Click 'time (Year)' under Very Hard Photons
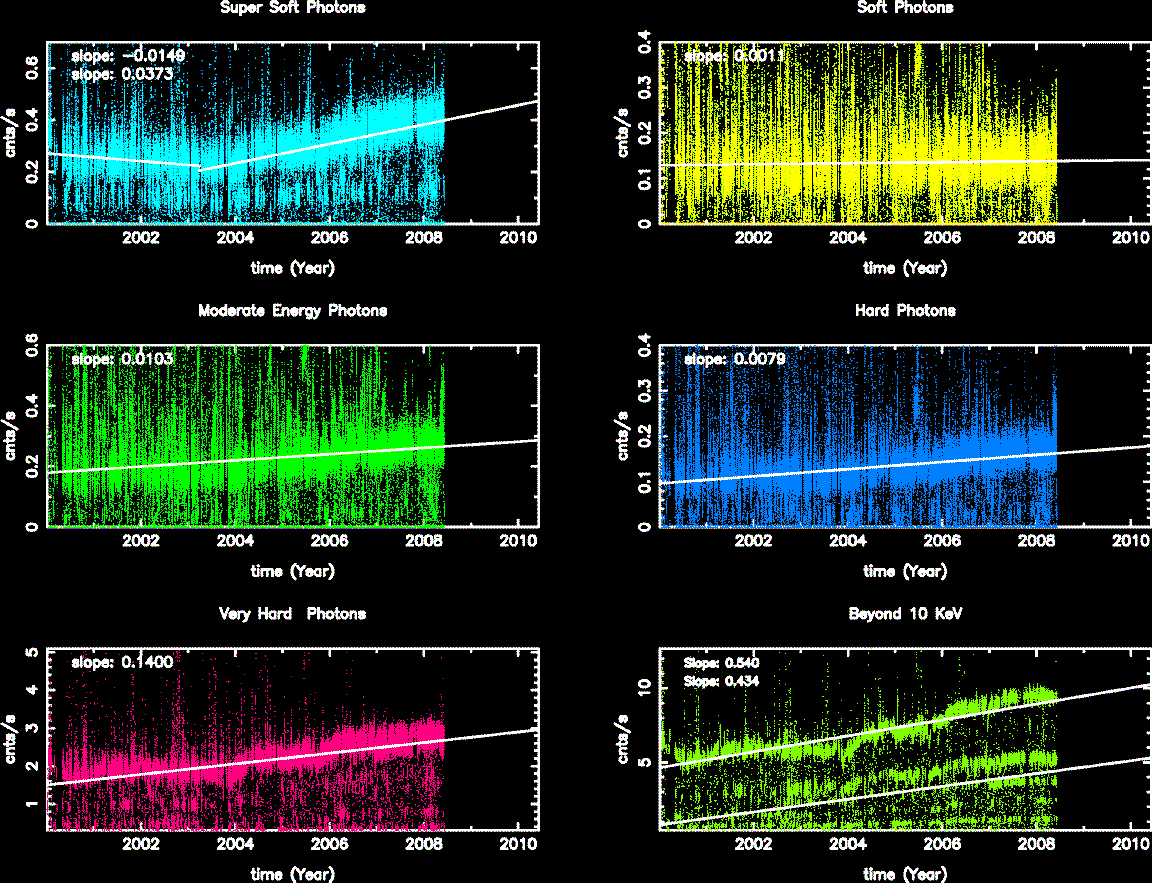1152x883 pixels. click(292, 874)
